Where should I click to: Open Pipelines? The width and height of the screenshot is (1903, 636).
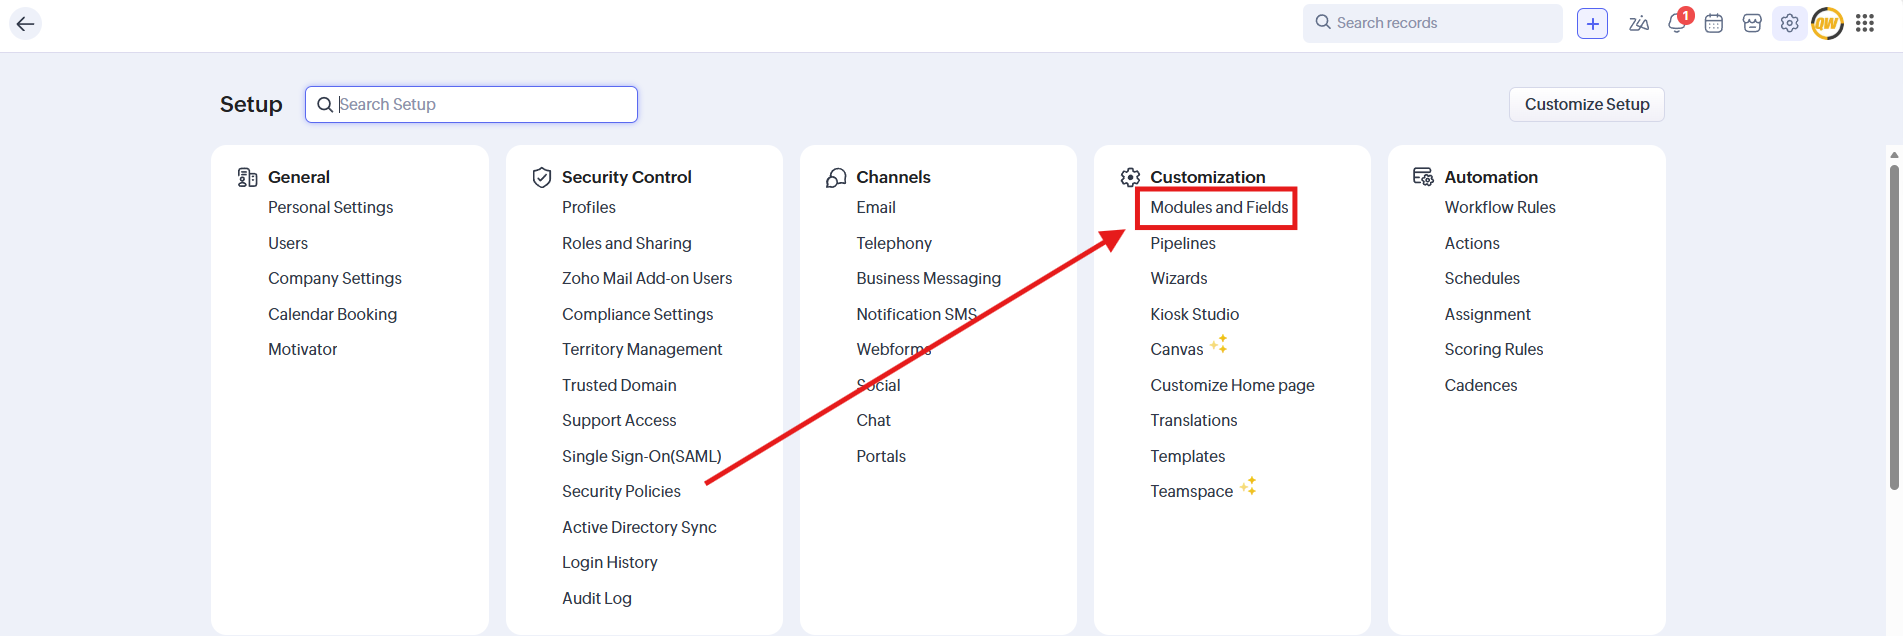[1183, 243]
